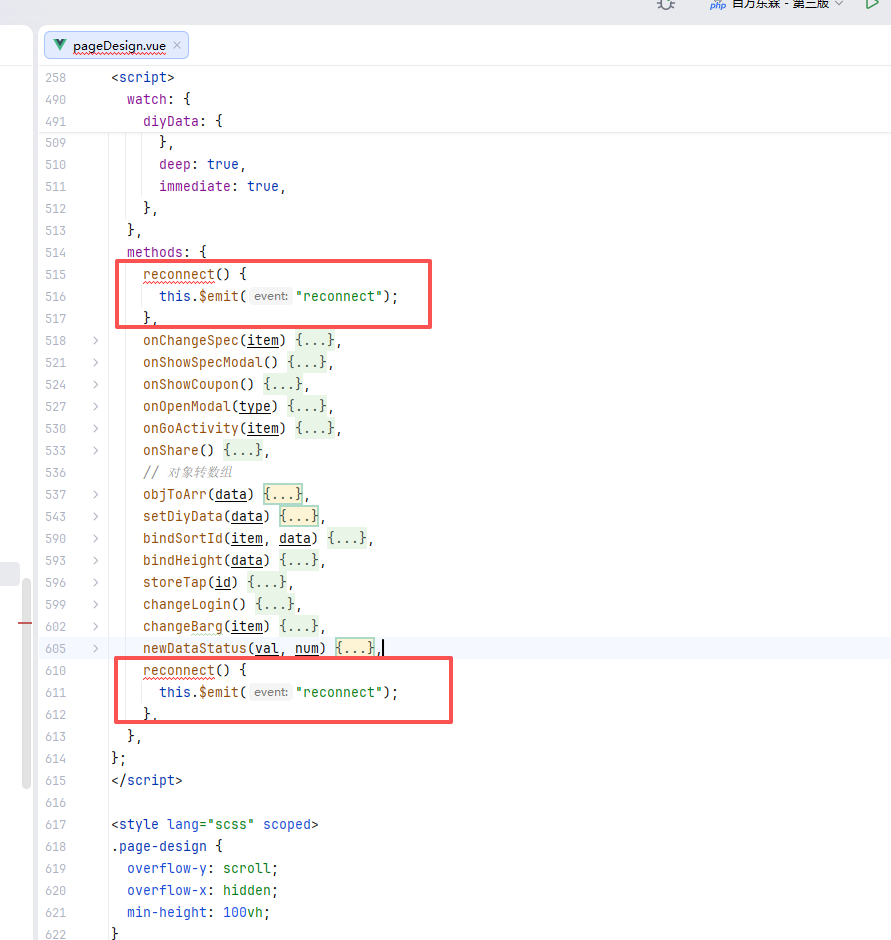Expand the folded onShowSpecModal() method
Viewport: 891px width, 940px height.
[x=95, y=363]
